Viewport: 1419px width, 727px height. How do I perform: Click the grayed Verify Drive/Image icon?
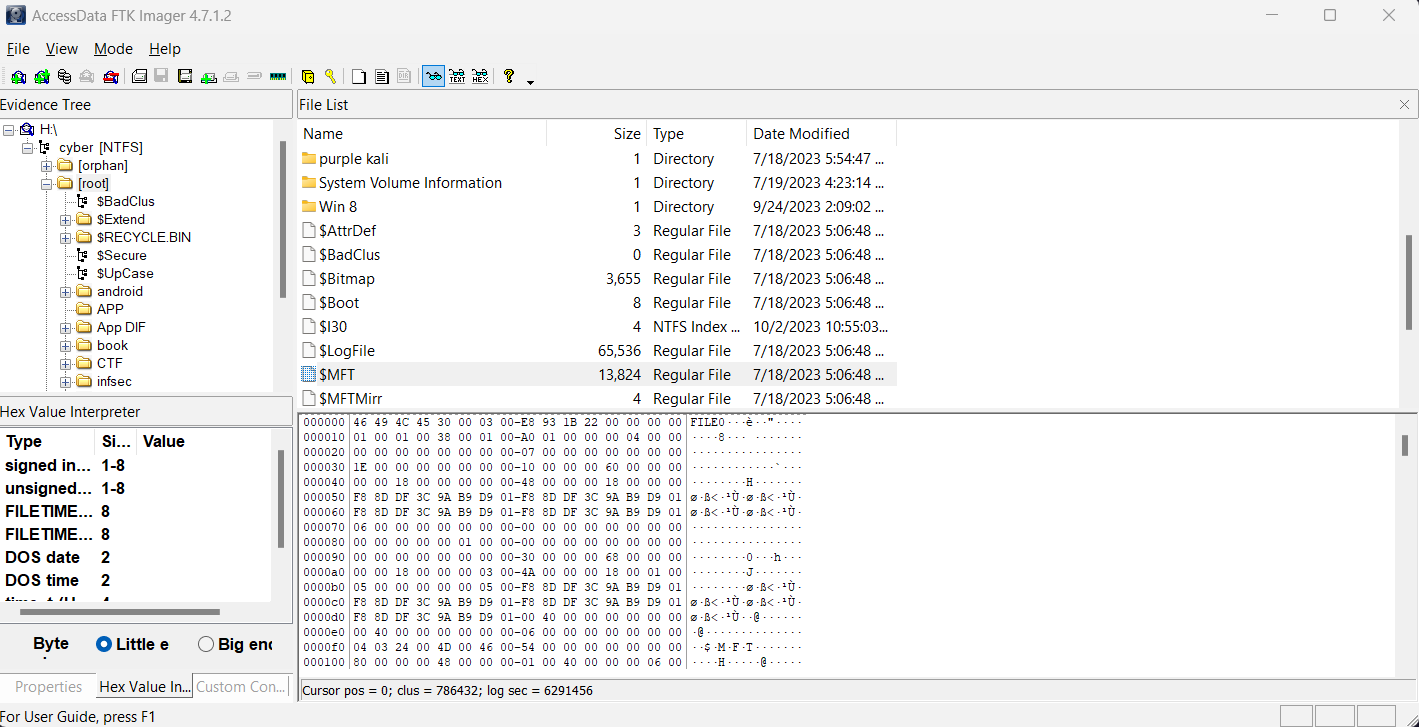(254, 76)
